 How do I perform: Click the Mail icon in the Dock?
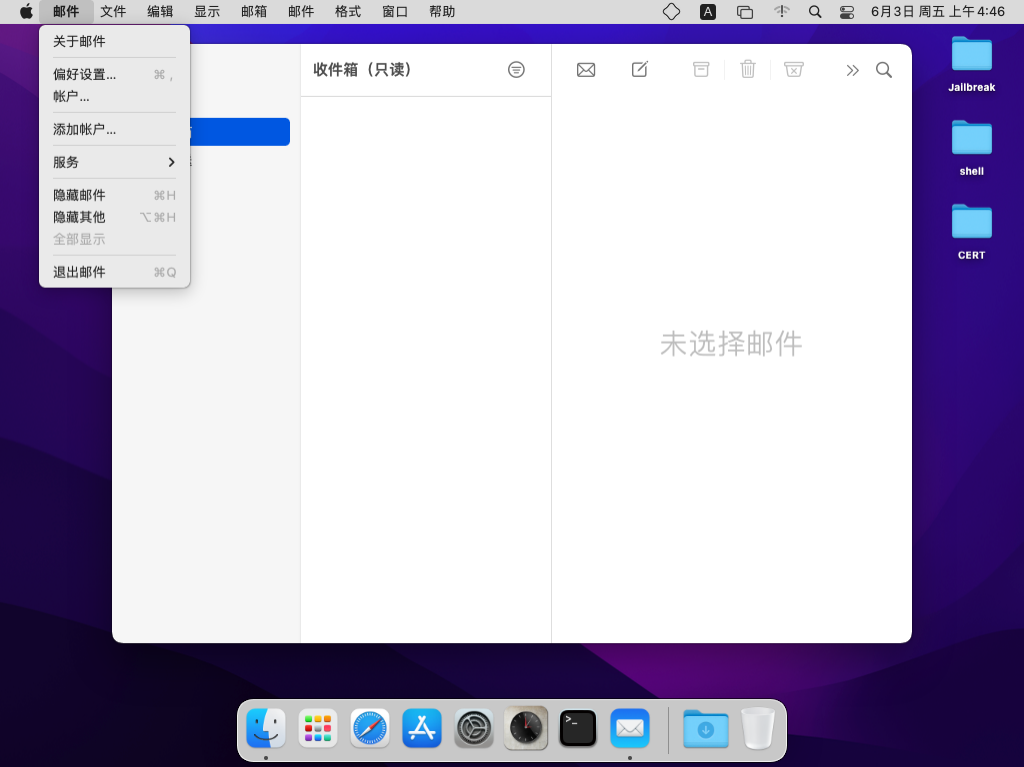click(x=630, y=728)
